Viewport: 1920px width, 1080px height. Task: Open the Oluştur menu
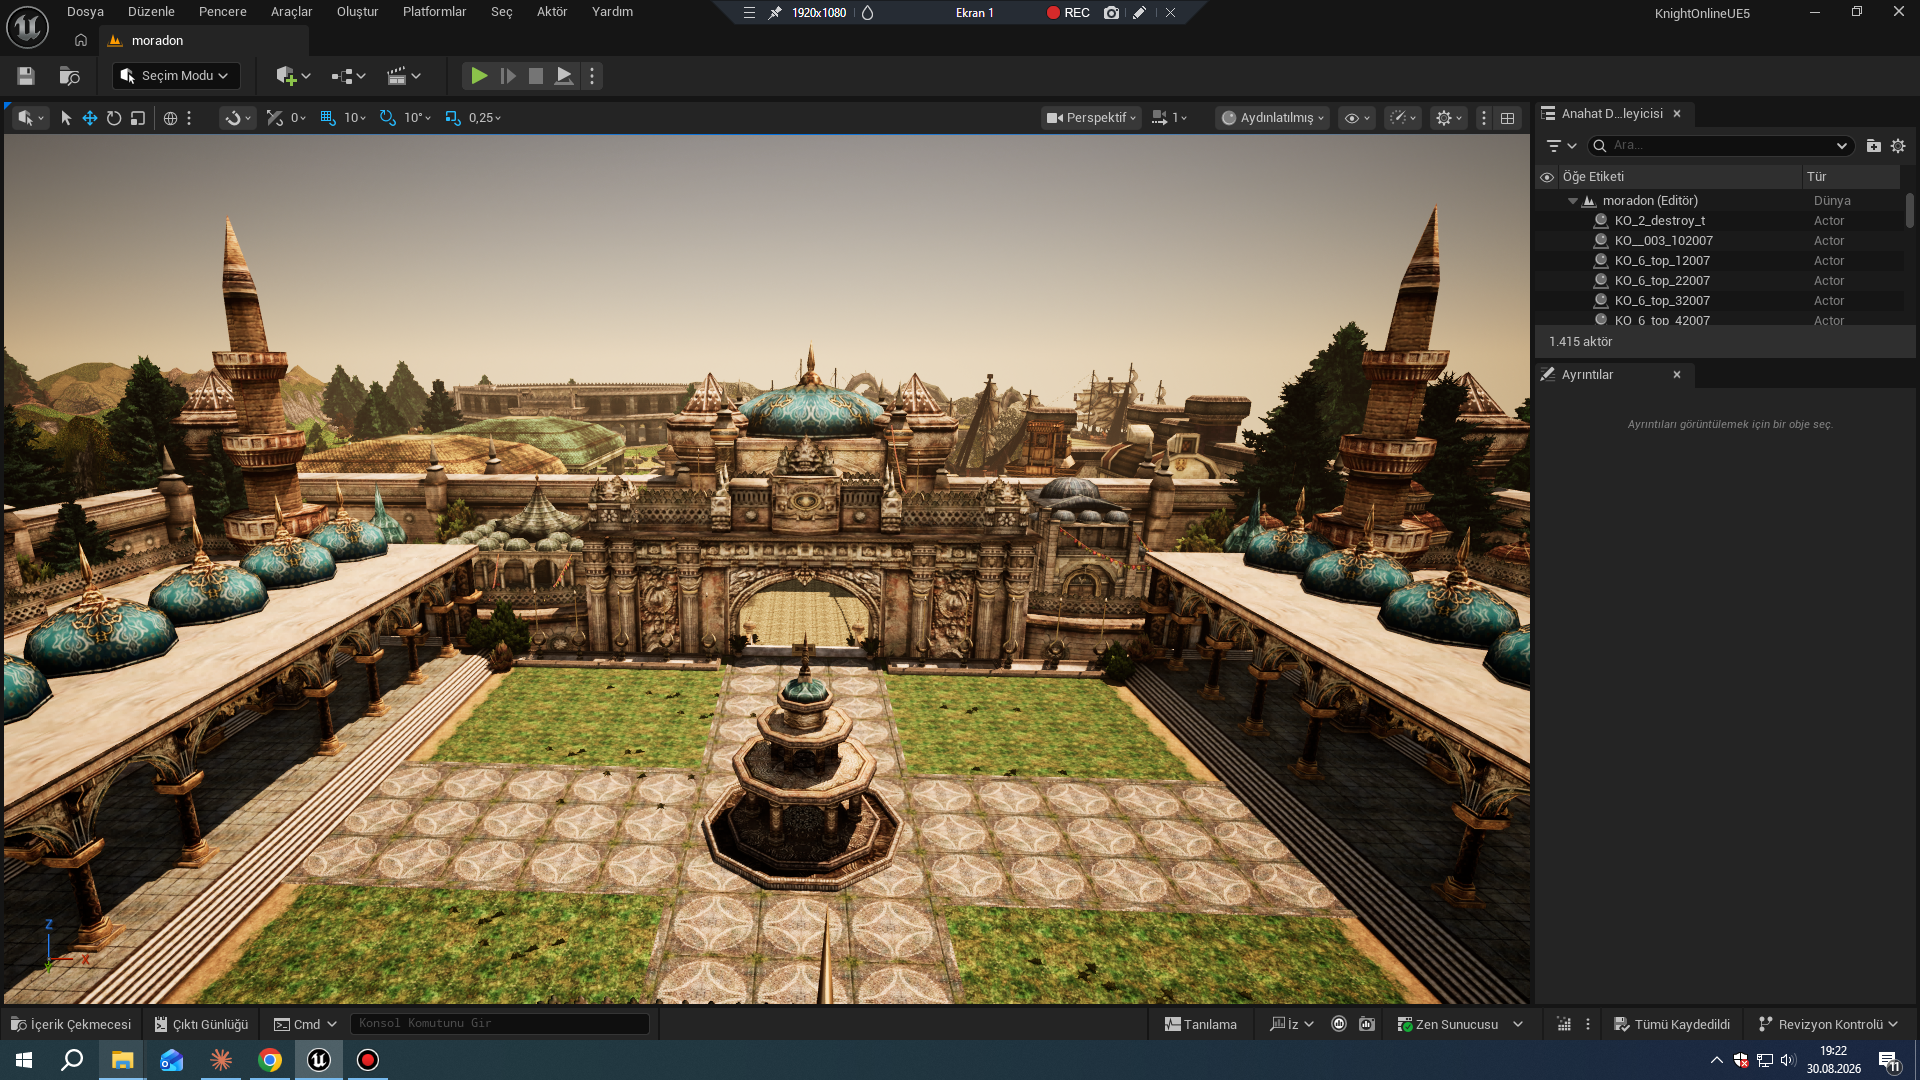[x=357, y=12]
